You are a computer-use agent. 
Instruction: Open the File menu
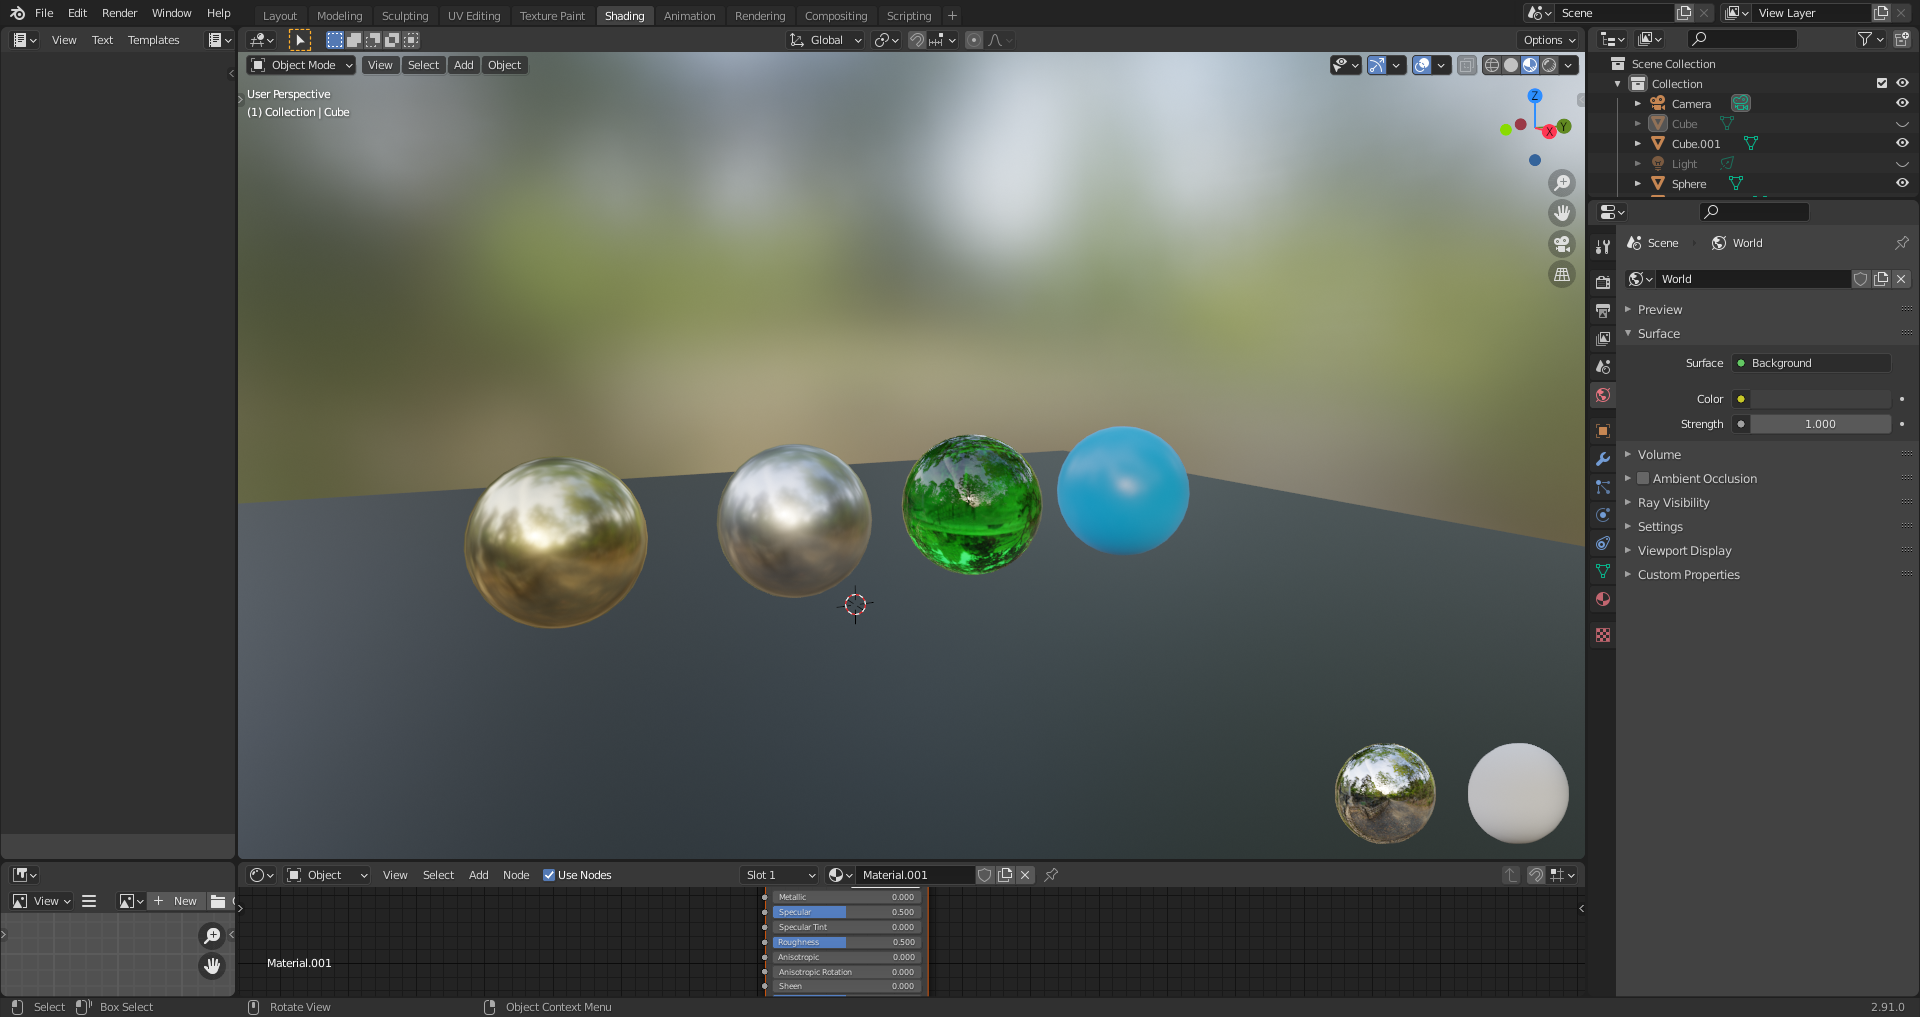(x=44, y=13)
